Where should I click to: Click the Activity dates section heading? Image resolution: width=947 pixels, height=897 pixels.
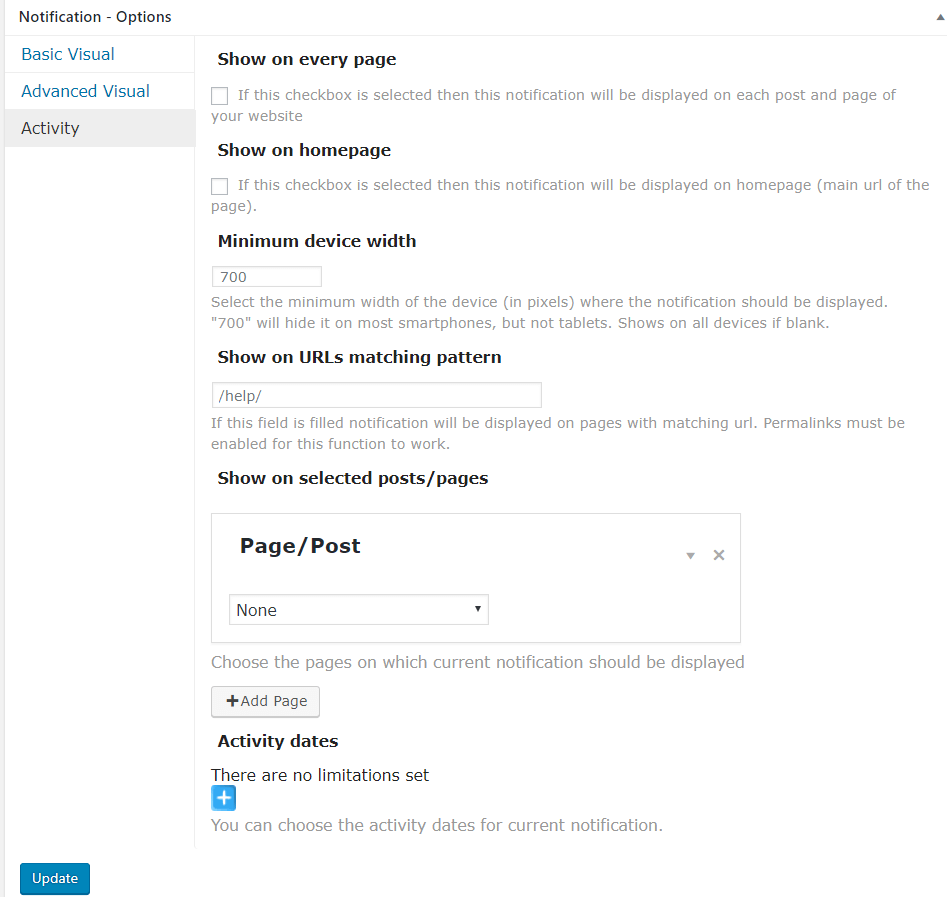[x=278, y=742]
